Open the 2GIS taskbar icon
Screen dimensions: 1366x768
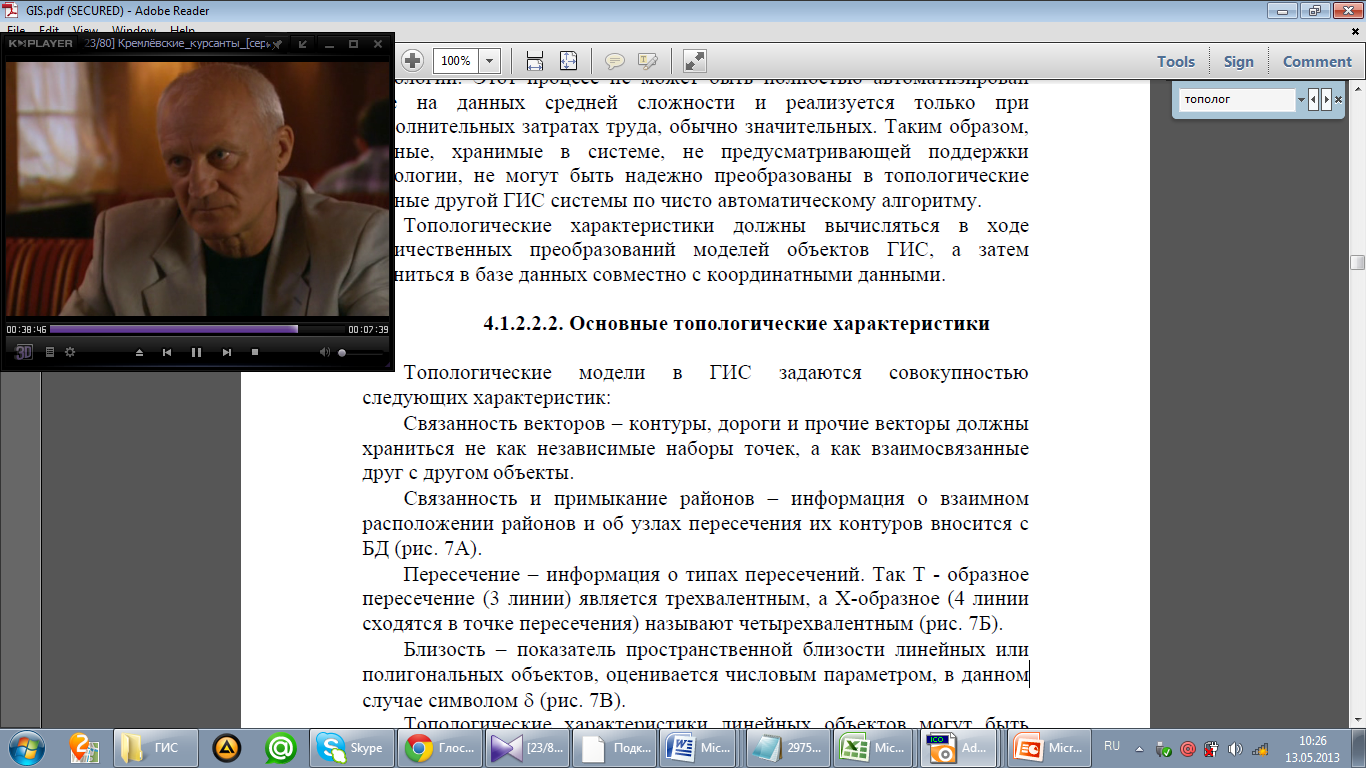click(x=85, y=747)
